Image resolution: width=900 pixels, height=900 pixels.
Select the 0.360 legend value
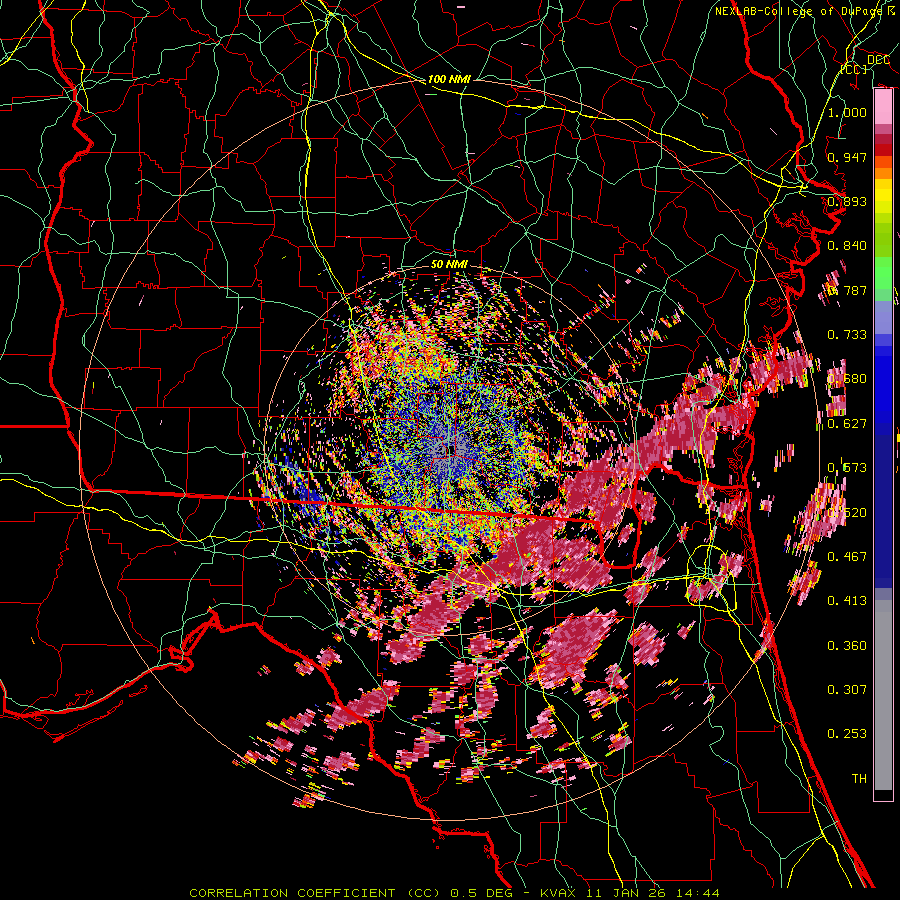tap(847, 646)
